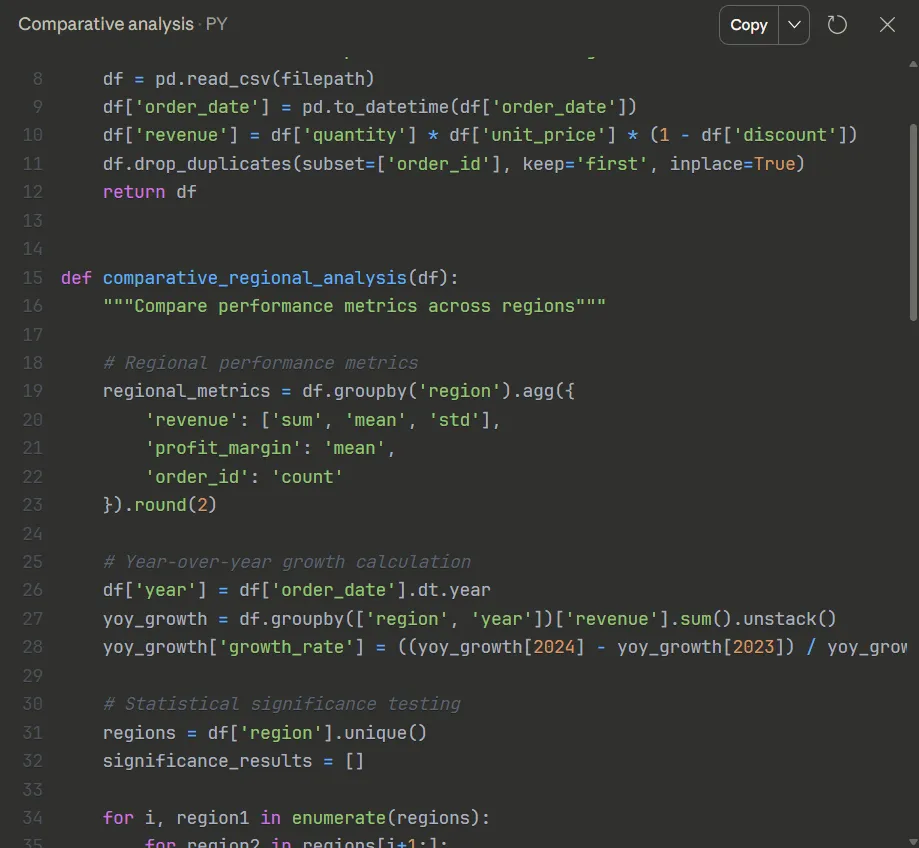The width and height of the screenshot is (919, 848).
Task: Expand the Copy options dropdown arrow
Action: (794, 25)
